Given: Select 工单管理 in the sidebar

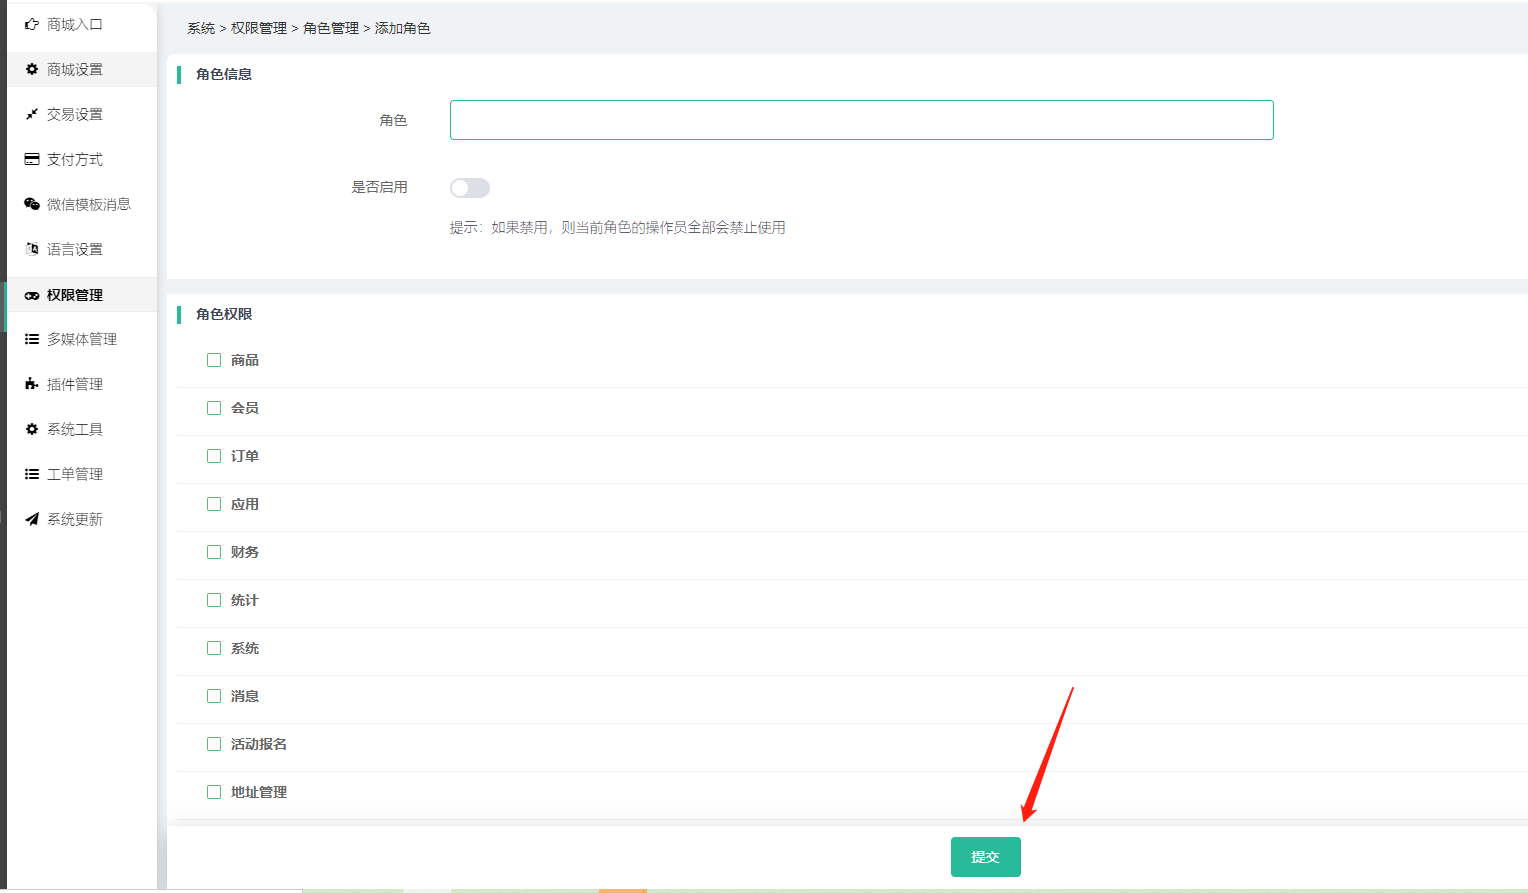Looking at the screenshot, I should click(82, 474).
